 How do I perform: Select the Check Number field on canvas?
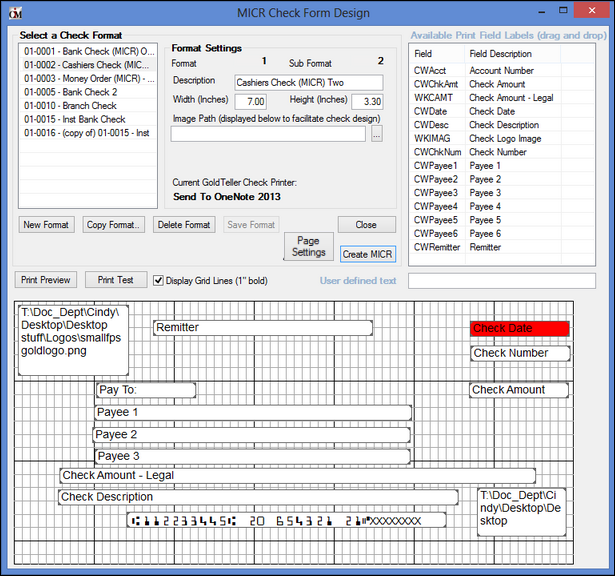[x=520, y=353]
